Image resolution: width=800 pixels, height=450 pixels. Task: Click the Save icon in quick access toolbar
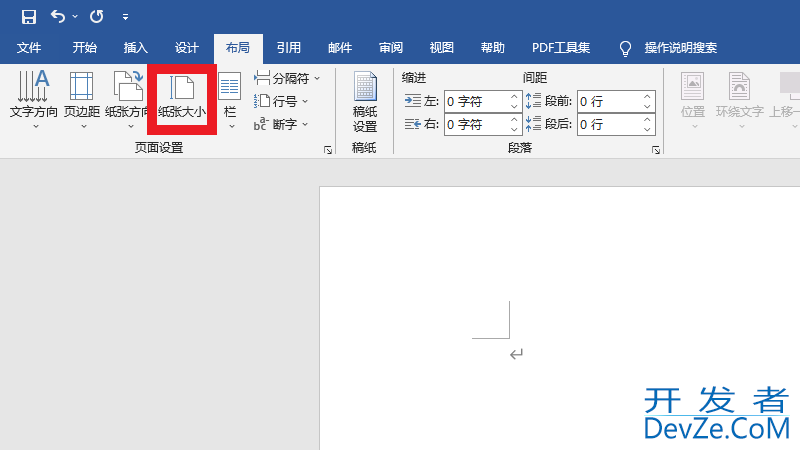click(29, 17)
